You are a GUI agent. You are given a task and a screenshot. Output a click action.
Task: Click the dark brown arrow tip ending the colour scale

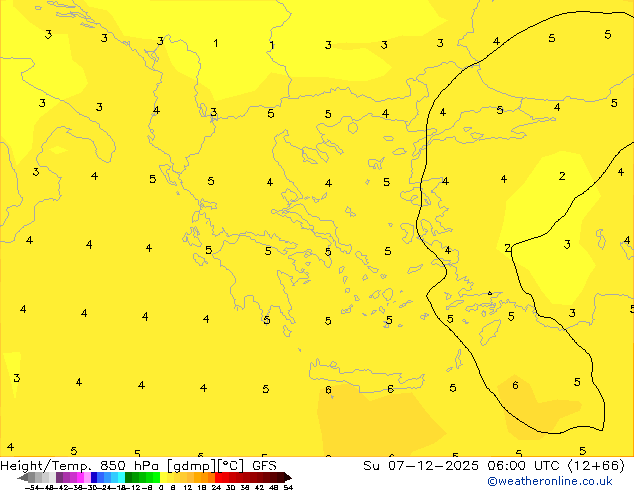[288, 478]
